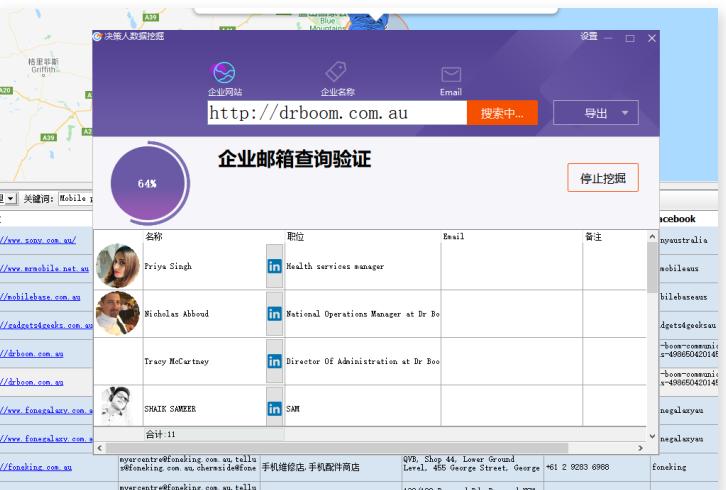Click the 关键词 keyword field in background window
Image resolution: width=726 pixels, height=490 pixels.
coord(75,199)
